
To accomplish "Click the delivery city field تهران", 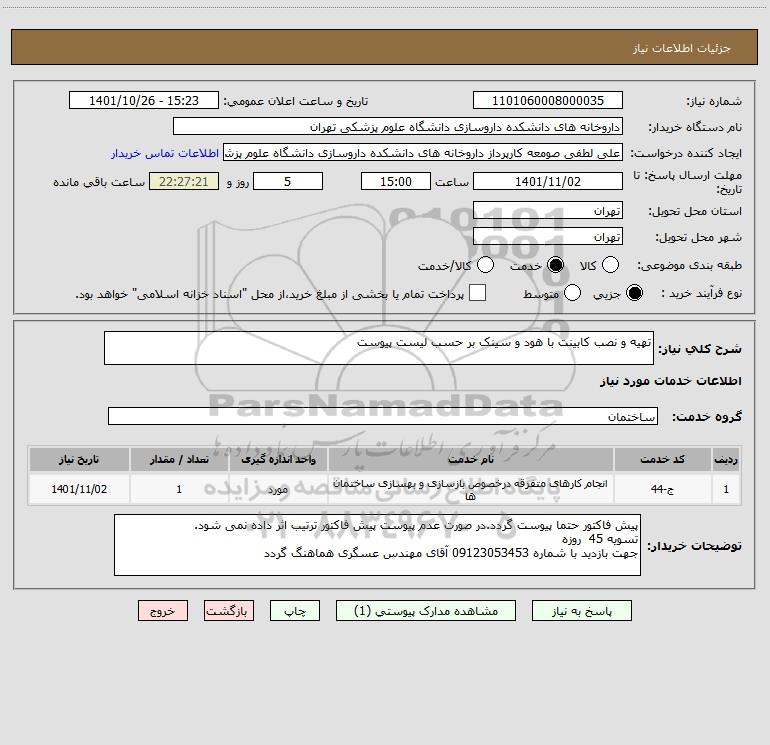I will coord(548,237).
